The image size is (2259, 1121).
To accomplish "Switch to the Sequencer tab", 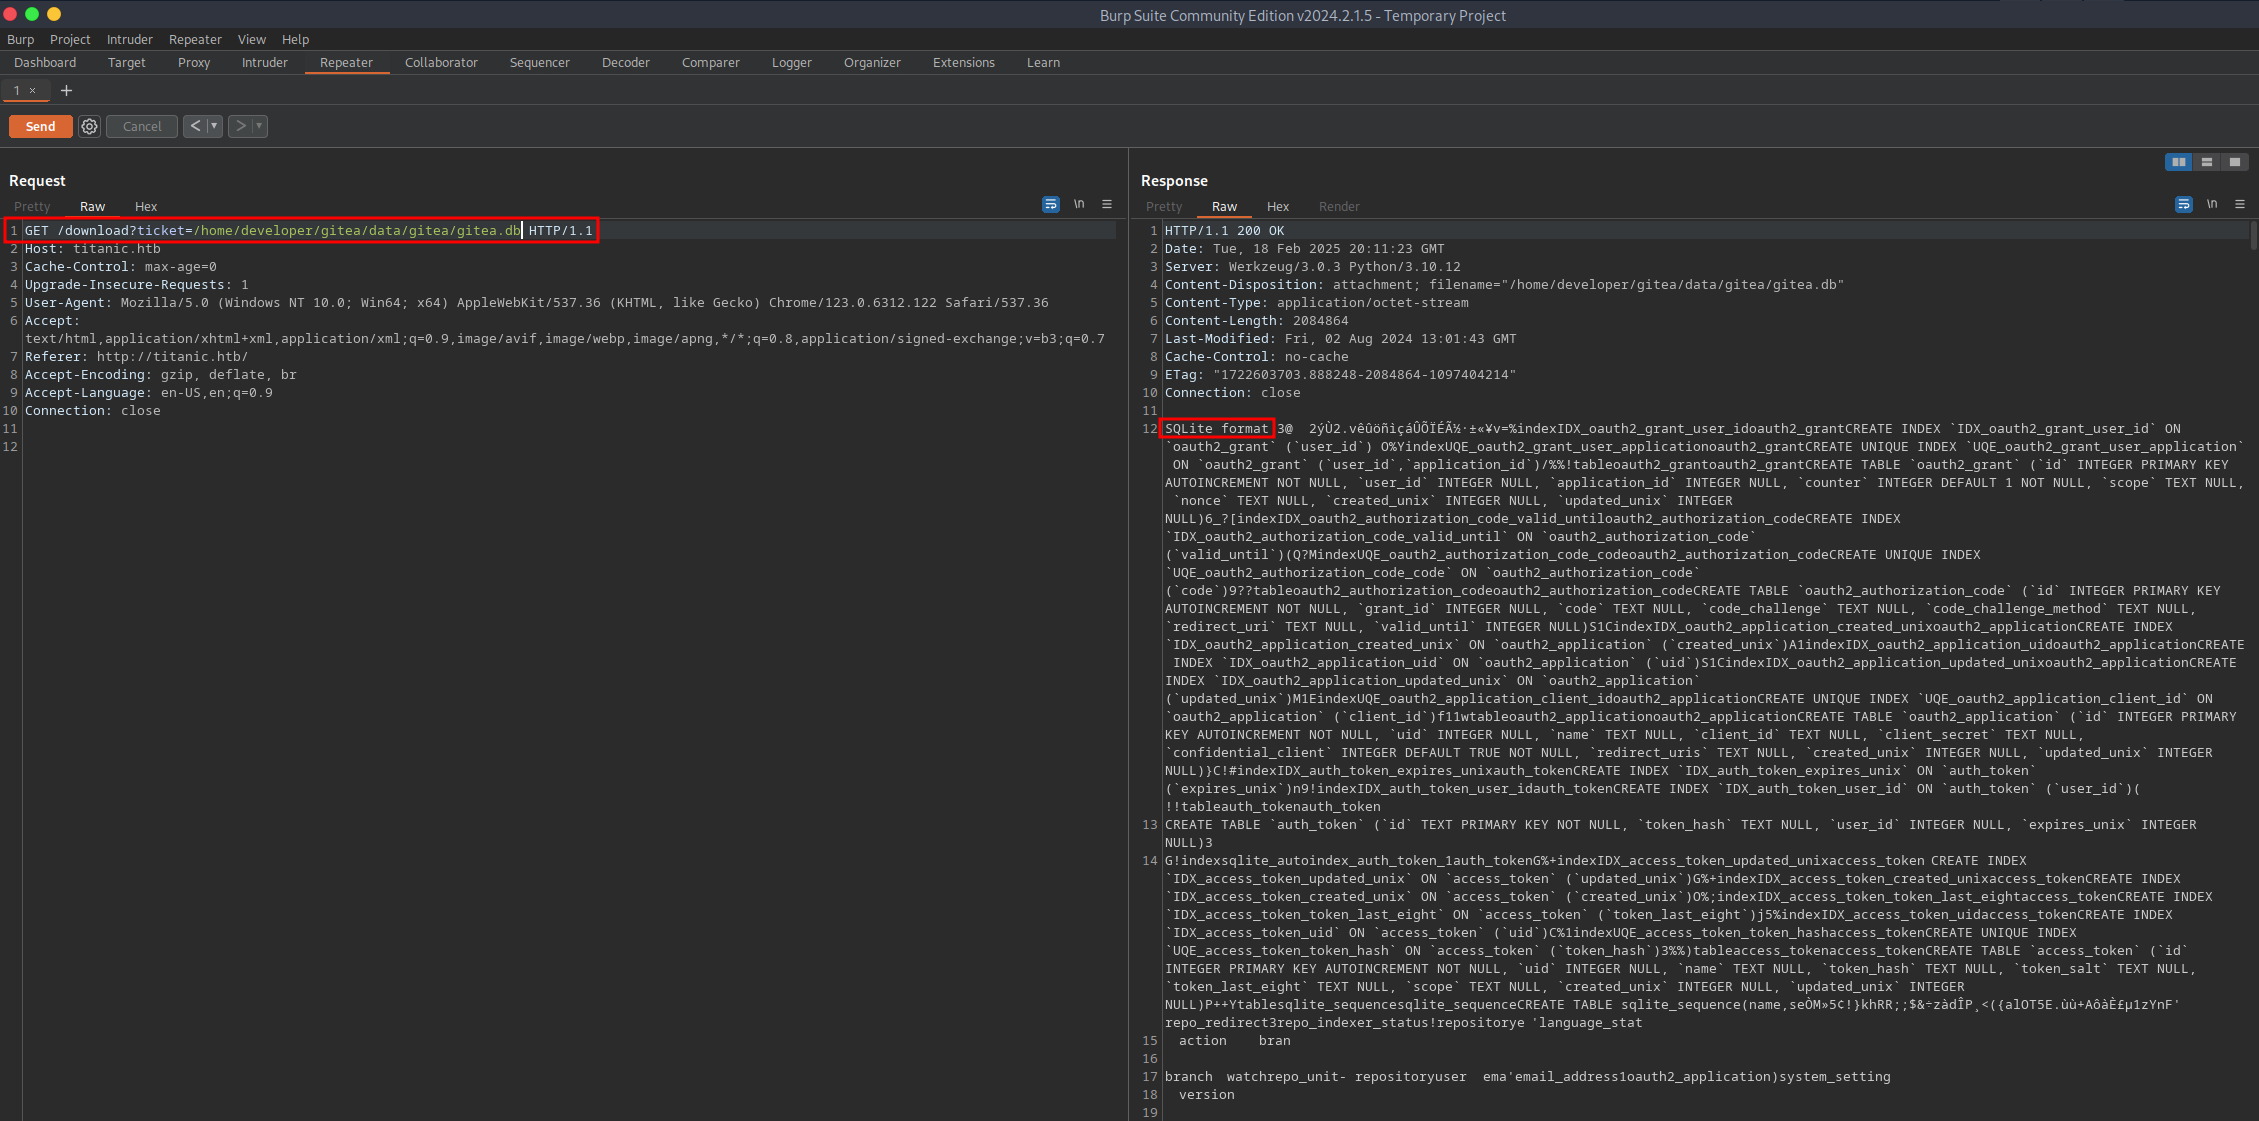I will pyautogui.click(x=540, y=62).
